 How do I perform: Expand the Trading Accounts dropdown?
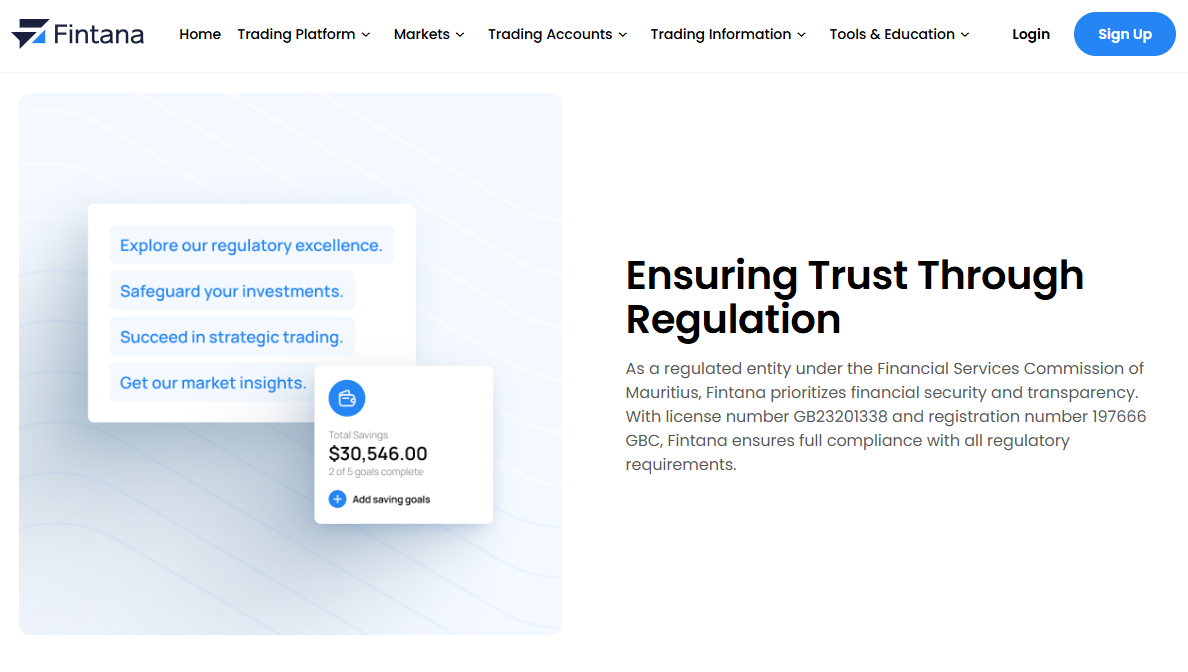(557, 34)
